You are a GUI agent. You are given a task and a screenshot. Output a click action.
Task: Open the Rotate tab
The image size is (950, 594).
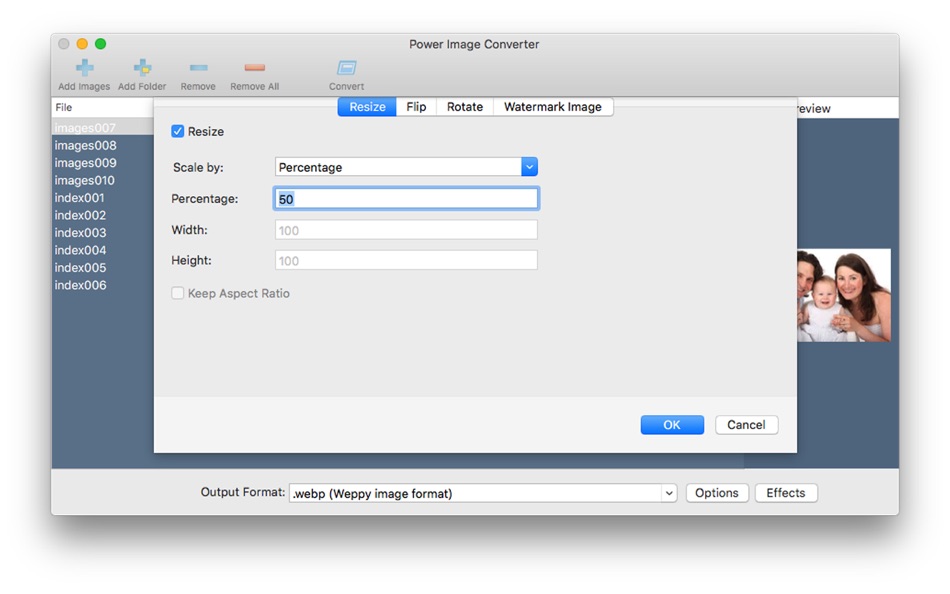coord(465,107)
